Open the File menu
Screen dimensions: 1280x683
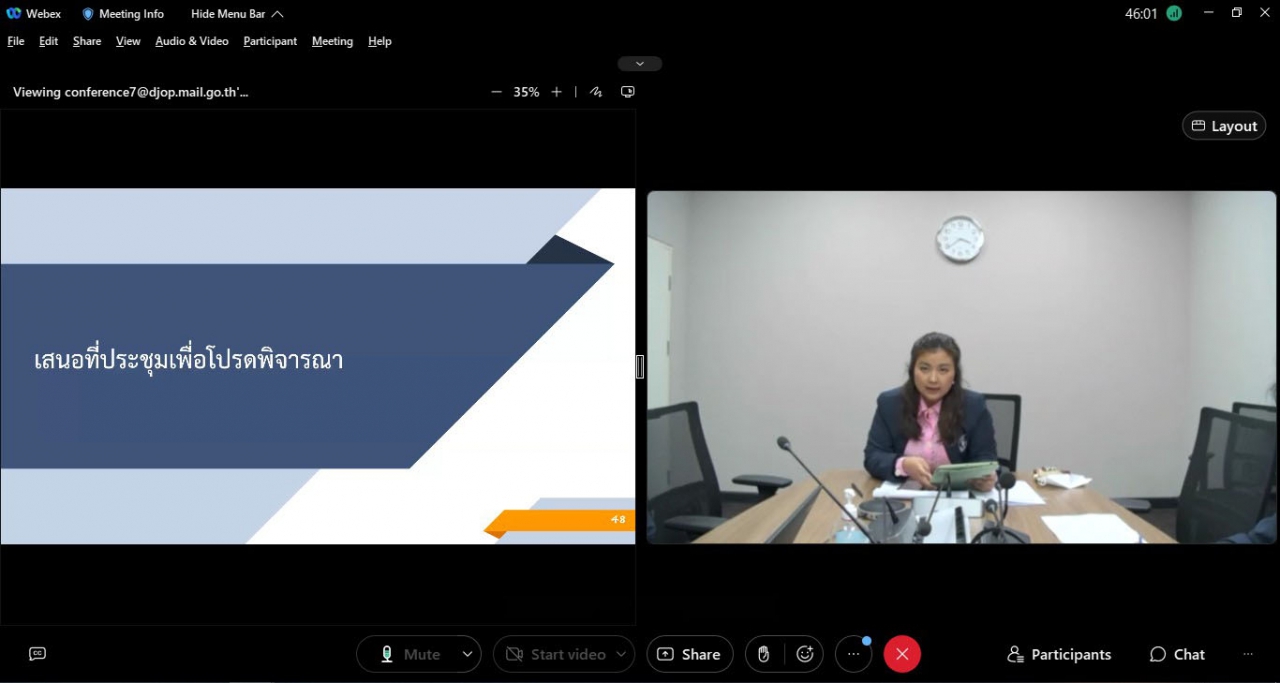[x=16, y=41]
